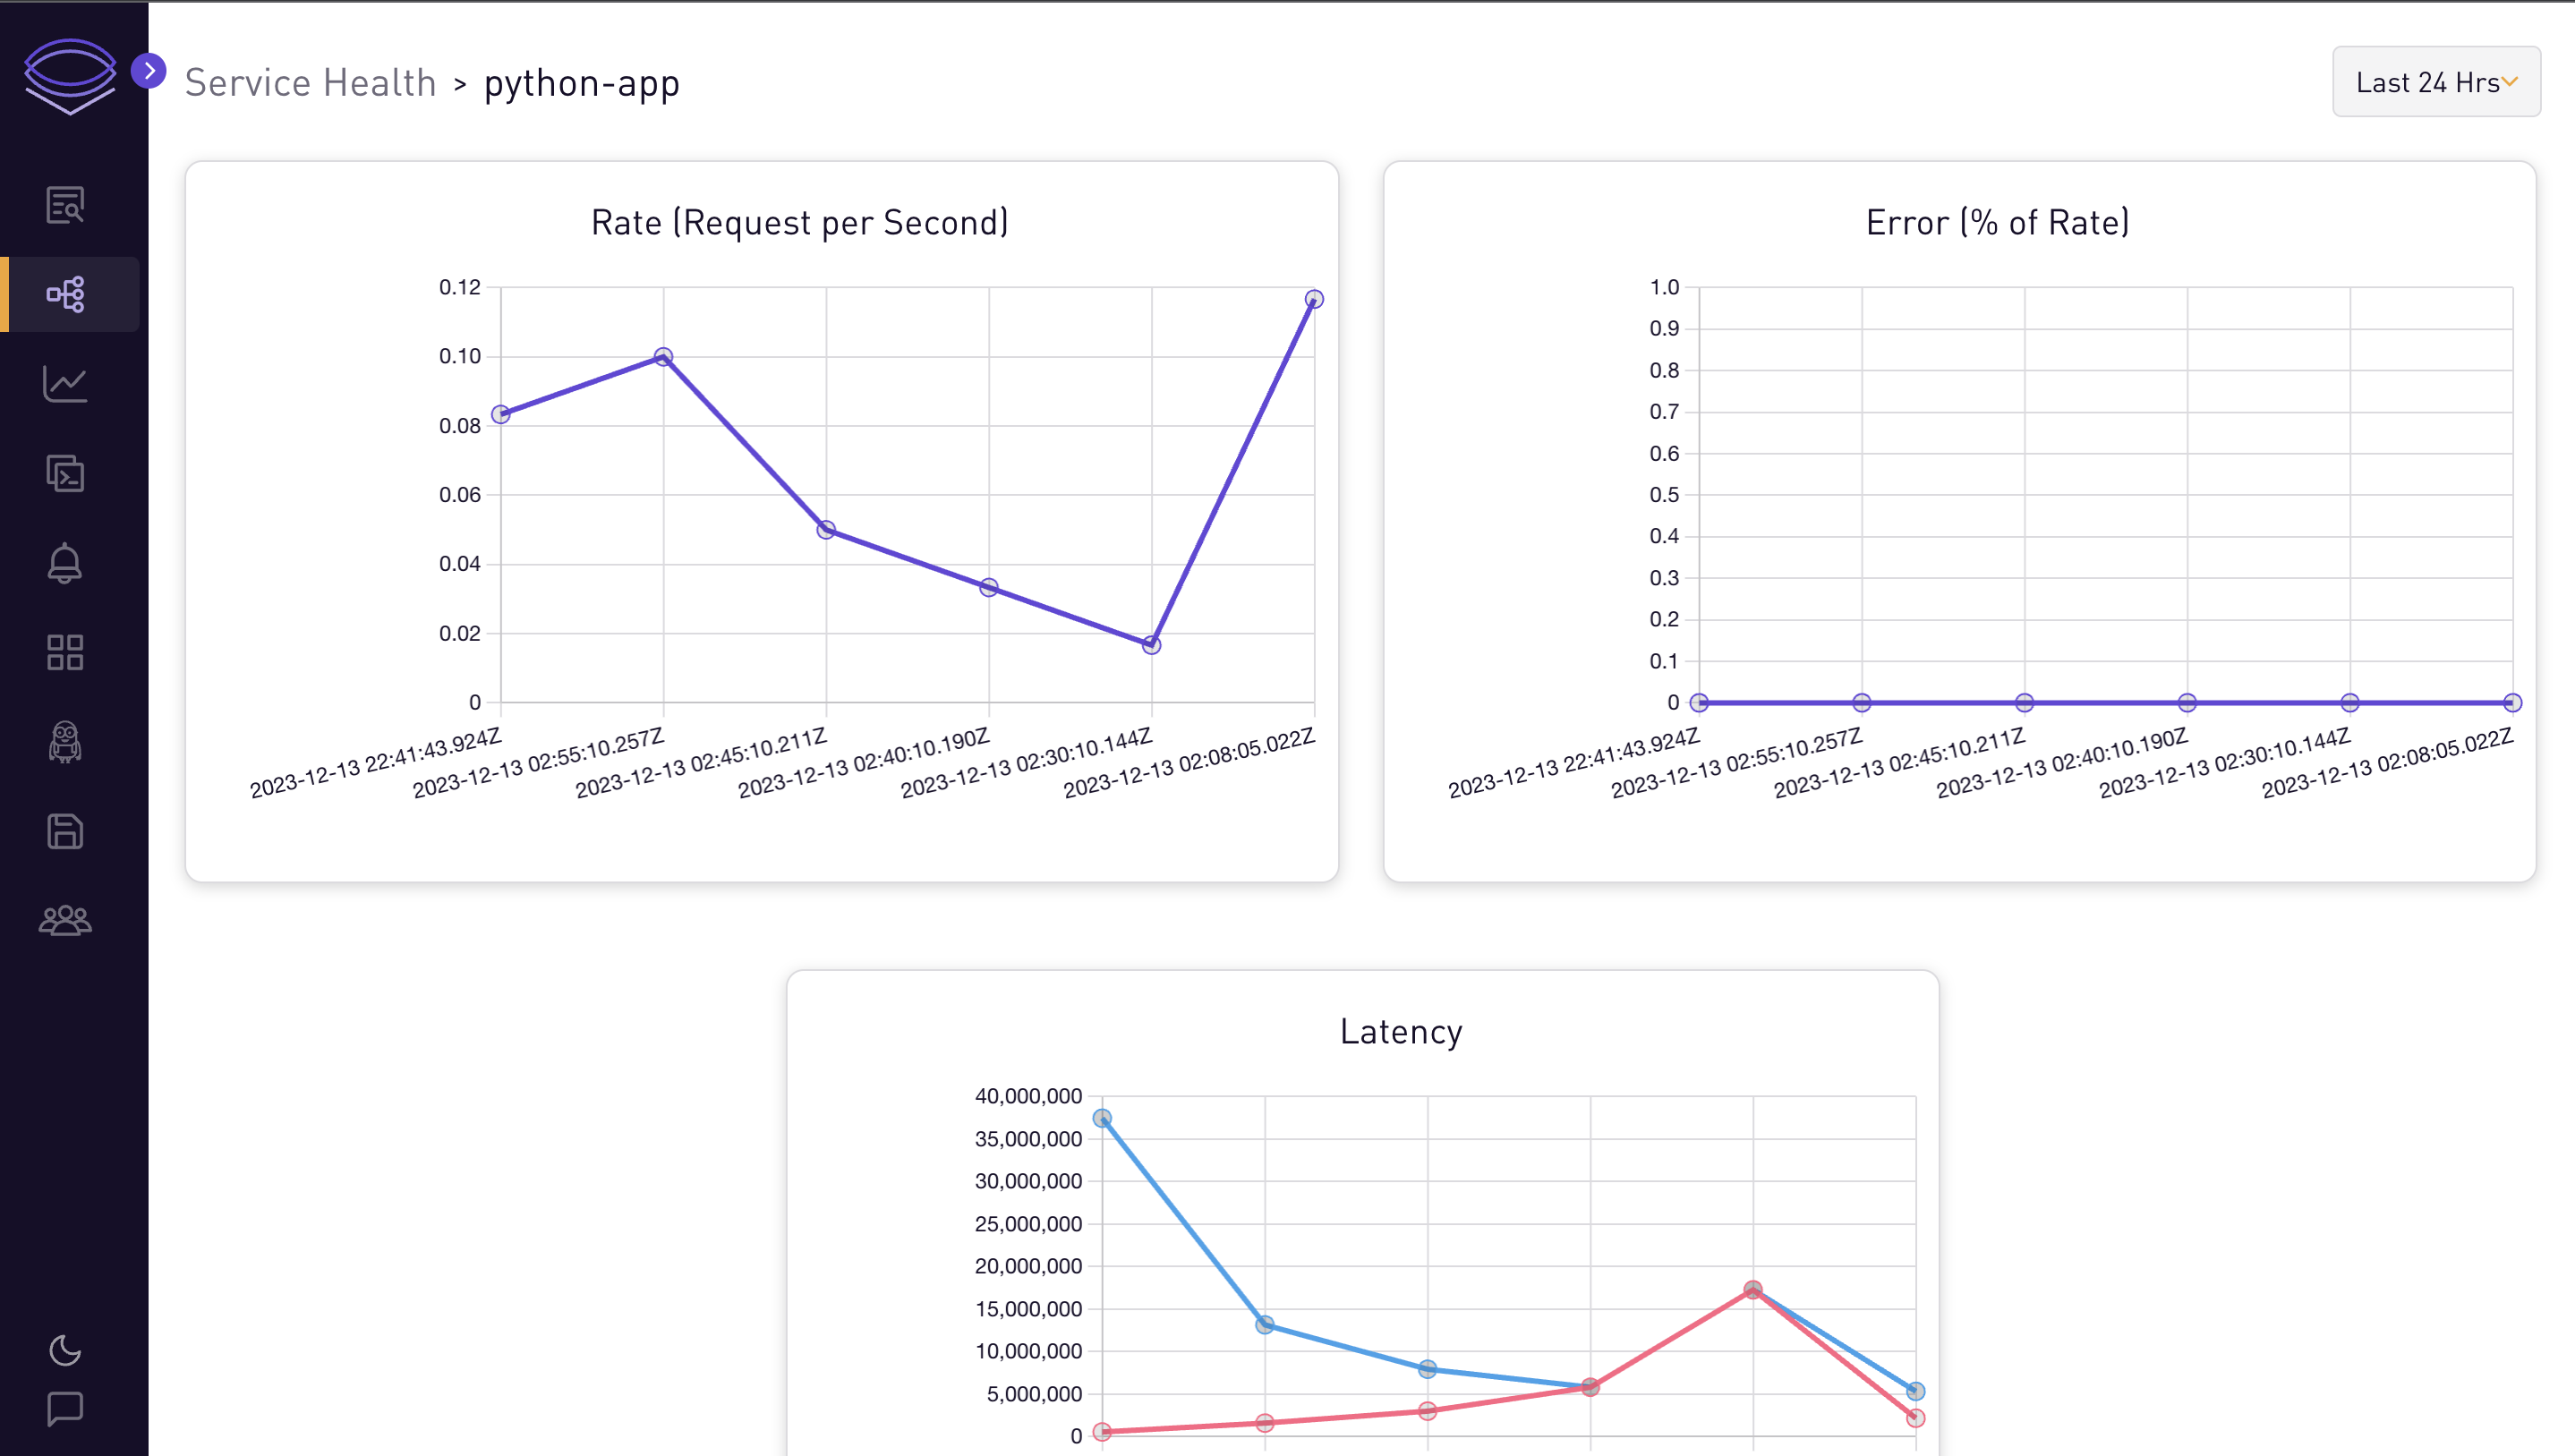The image size is (2575, 1456).
Task: Click Error chart label 2023-12-13 02:30:10.144Z
Action: coord(2225,763)
